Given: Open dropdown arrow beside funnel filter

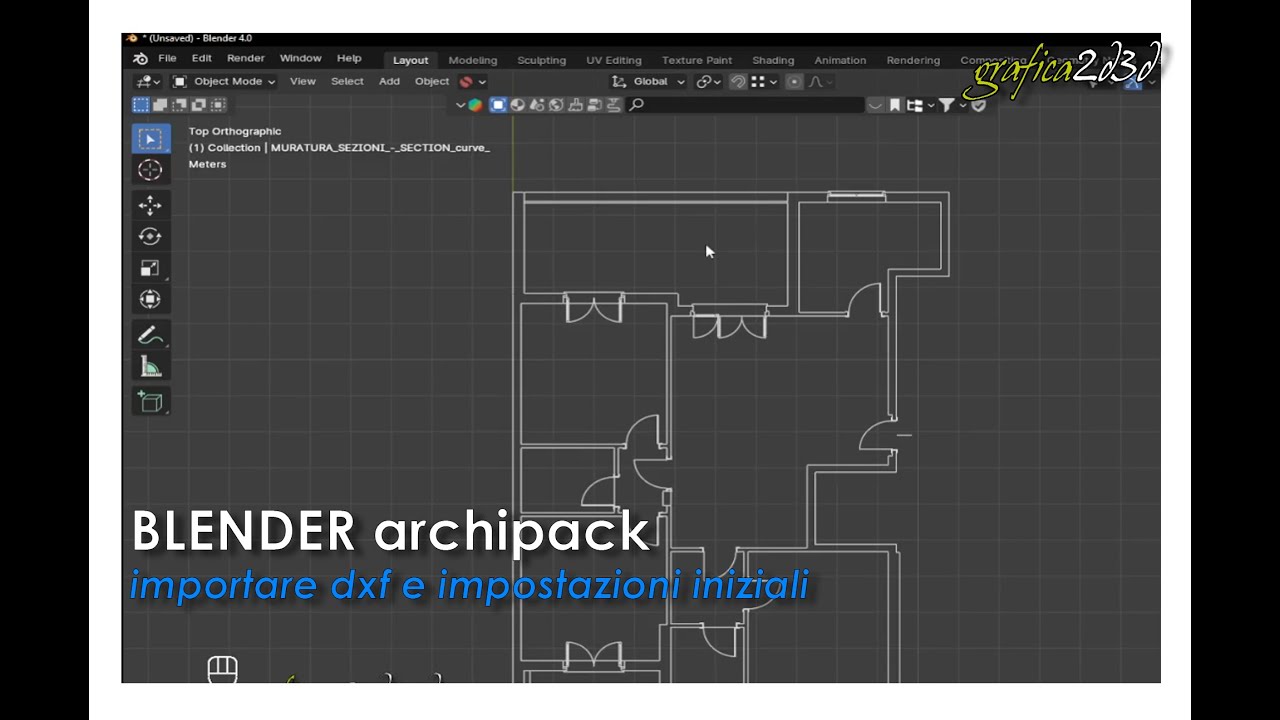Looking at the screenshot, I should point(963,105).
